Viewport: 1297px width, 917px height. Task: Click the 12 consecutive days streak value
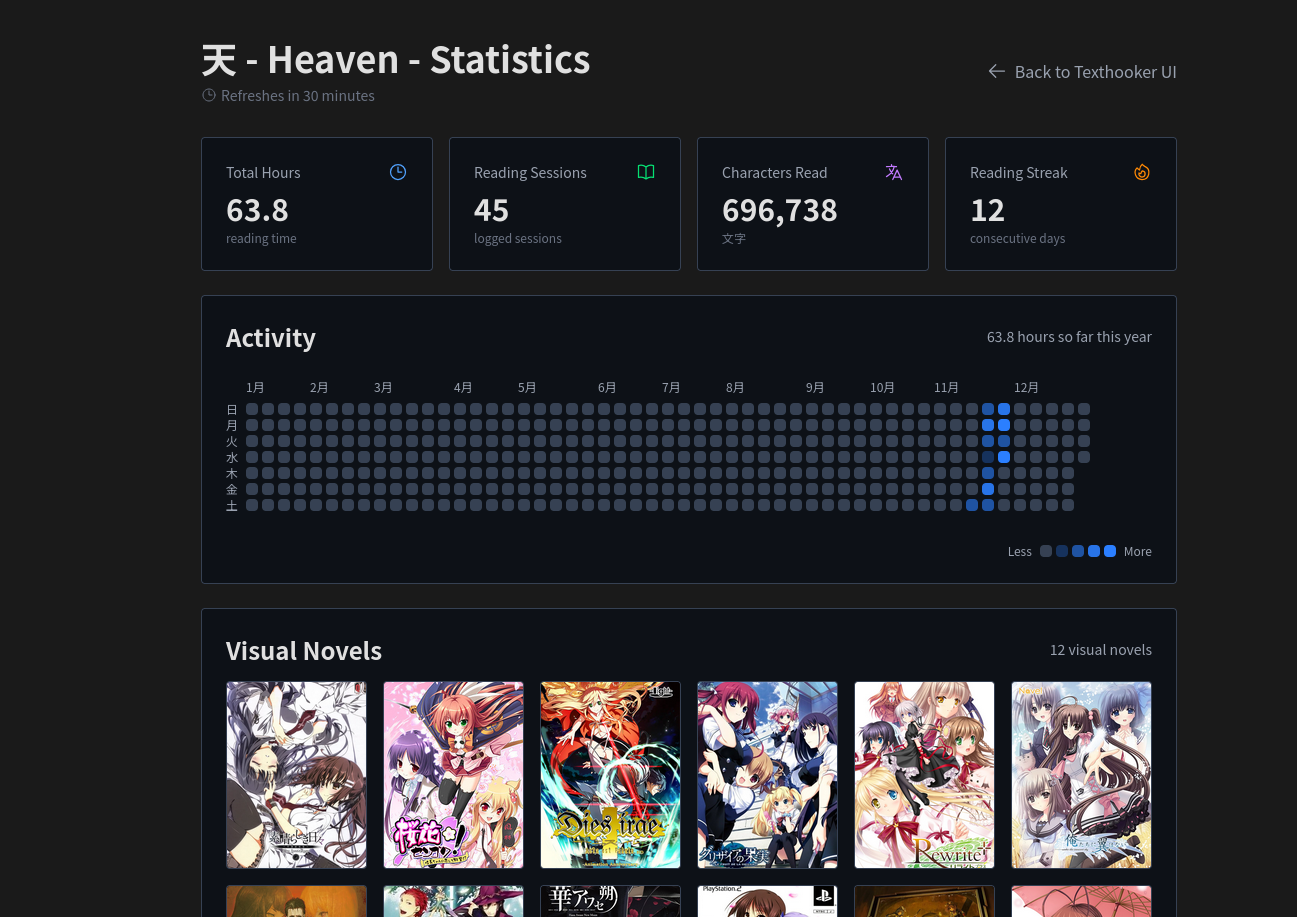click(987, 210)
